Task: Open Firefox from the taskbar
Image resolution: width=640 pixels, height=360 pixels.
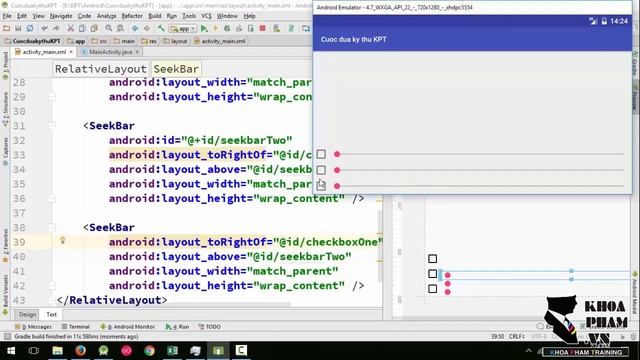Action: [80, 351]
